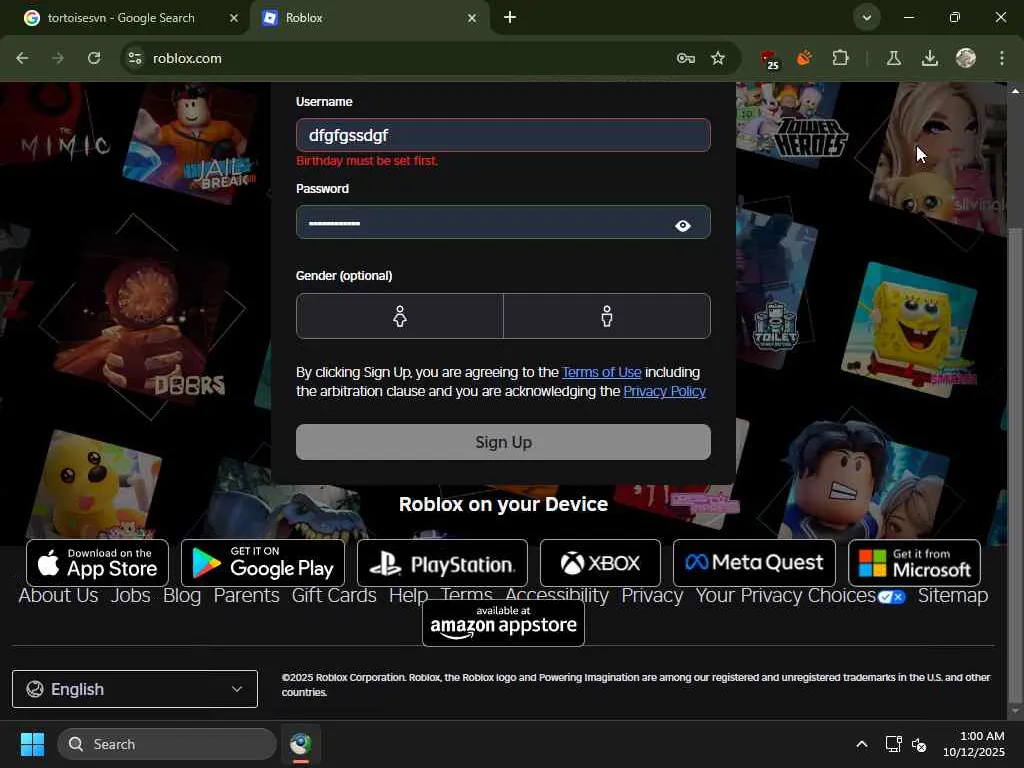Show hidden system tray icons
The width and height of the screenshot is (1024, 768).
click(862, 744)
